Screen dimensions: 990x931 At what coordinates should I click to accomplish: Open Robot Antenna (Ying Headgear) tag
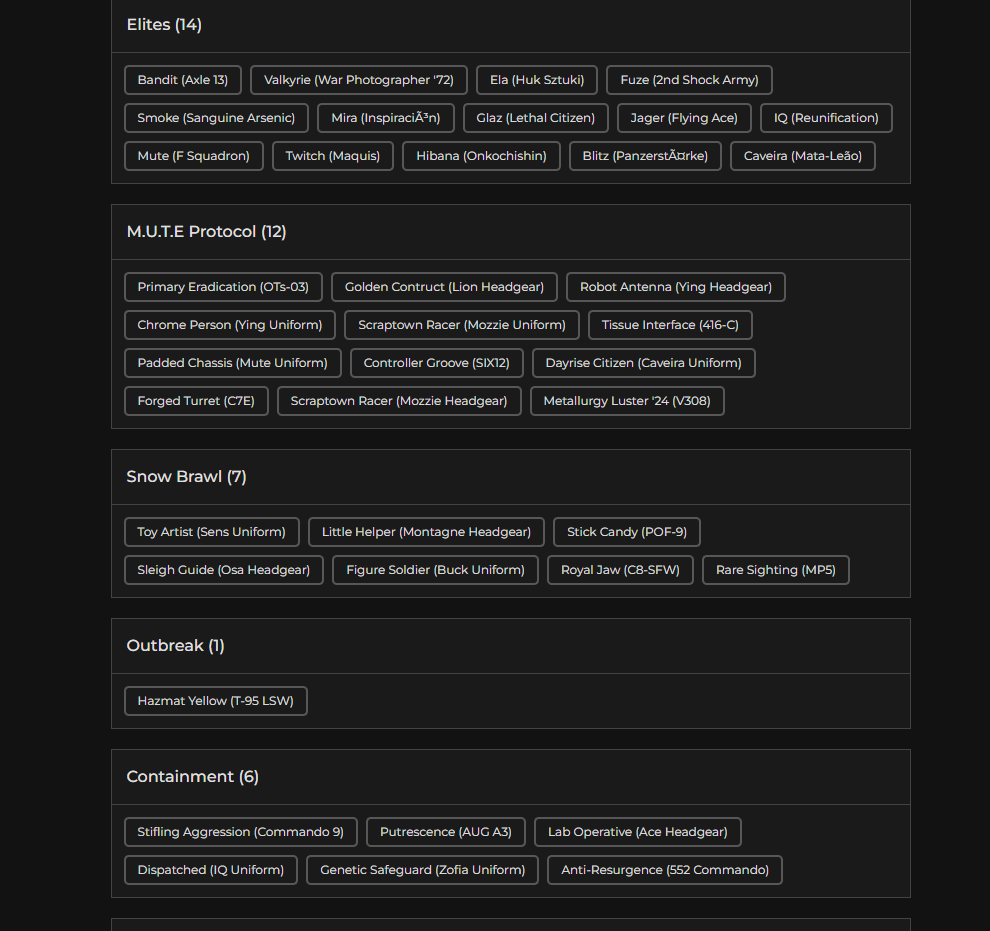pos(676,287)
